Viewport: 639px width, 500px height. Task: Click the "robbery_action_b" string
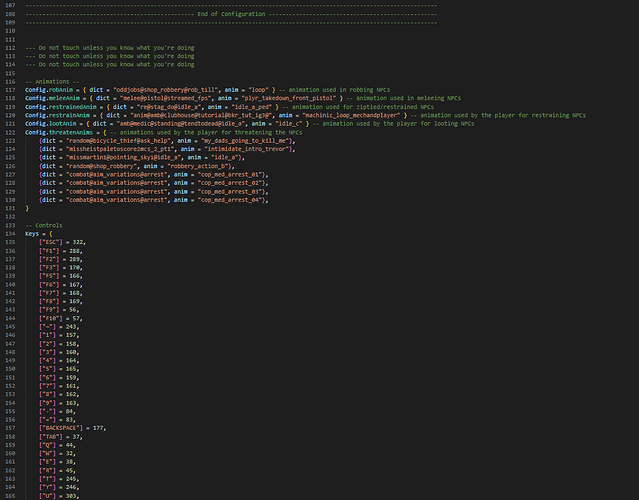pyautogui.click(x=198, y=166)
